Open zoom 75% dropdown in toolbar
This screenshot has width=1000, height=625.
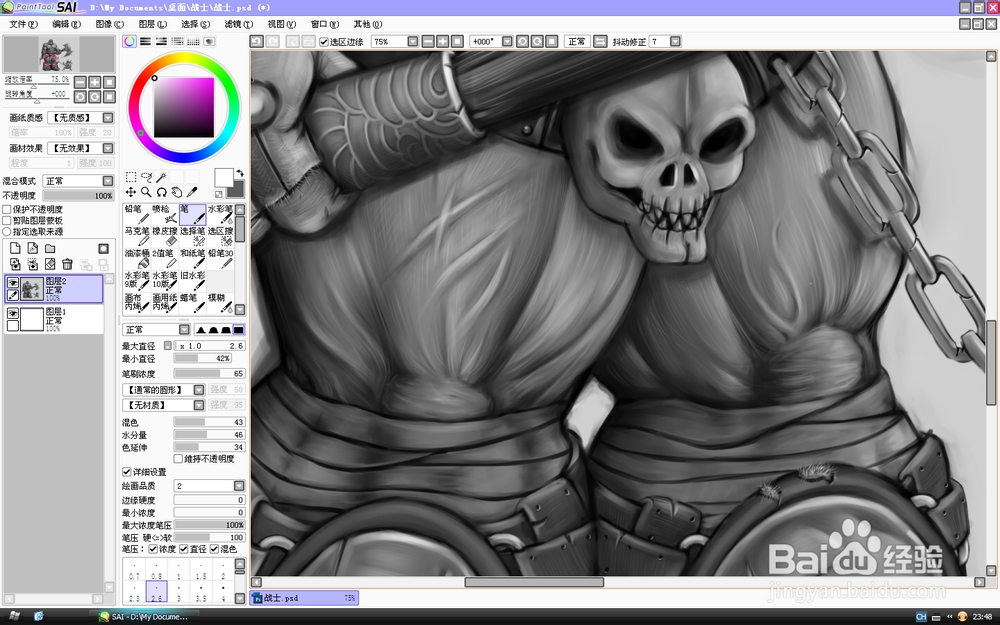pyautogui.click(x=413, y=41)
